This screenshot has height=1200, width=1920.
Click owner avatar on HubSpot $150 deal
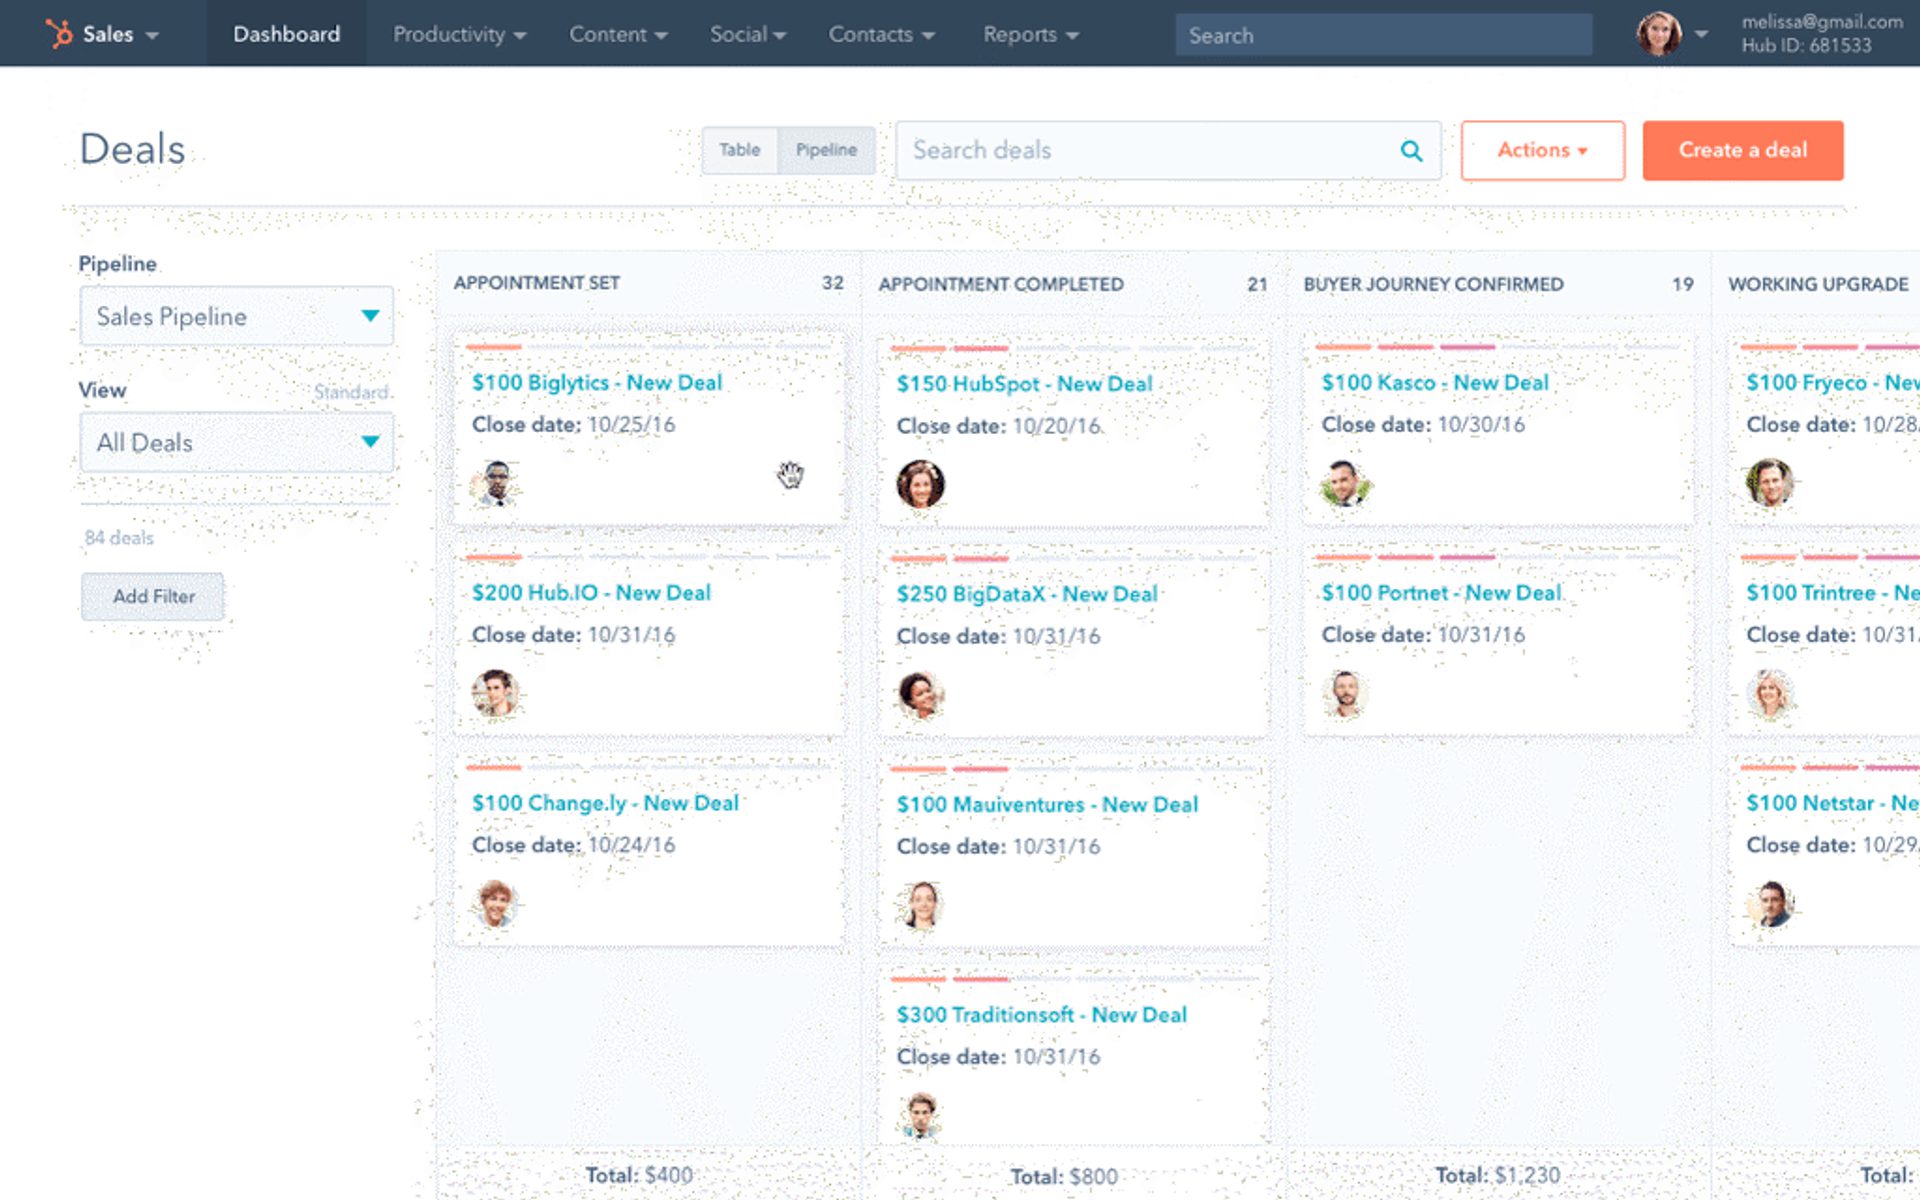(x=920, y=484)
